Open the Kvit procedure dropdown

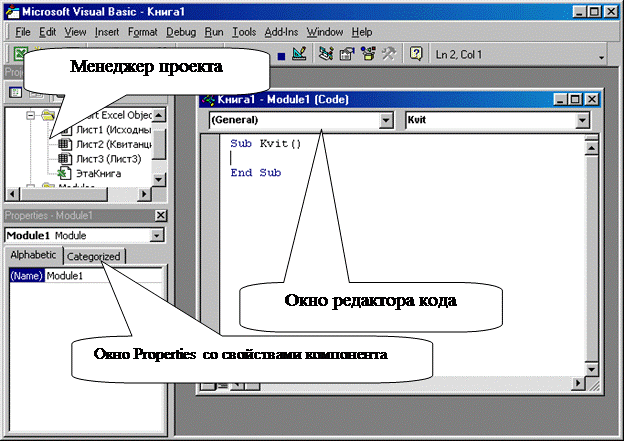point(582,120)
